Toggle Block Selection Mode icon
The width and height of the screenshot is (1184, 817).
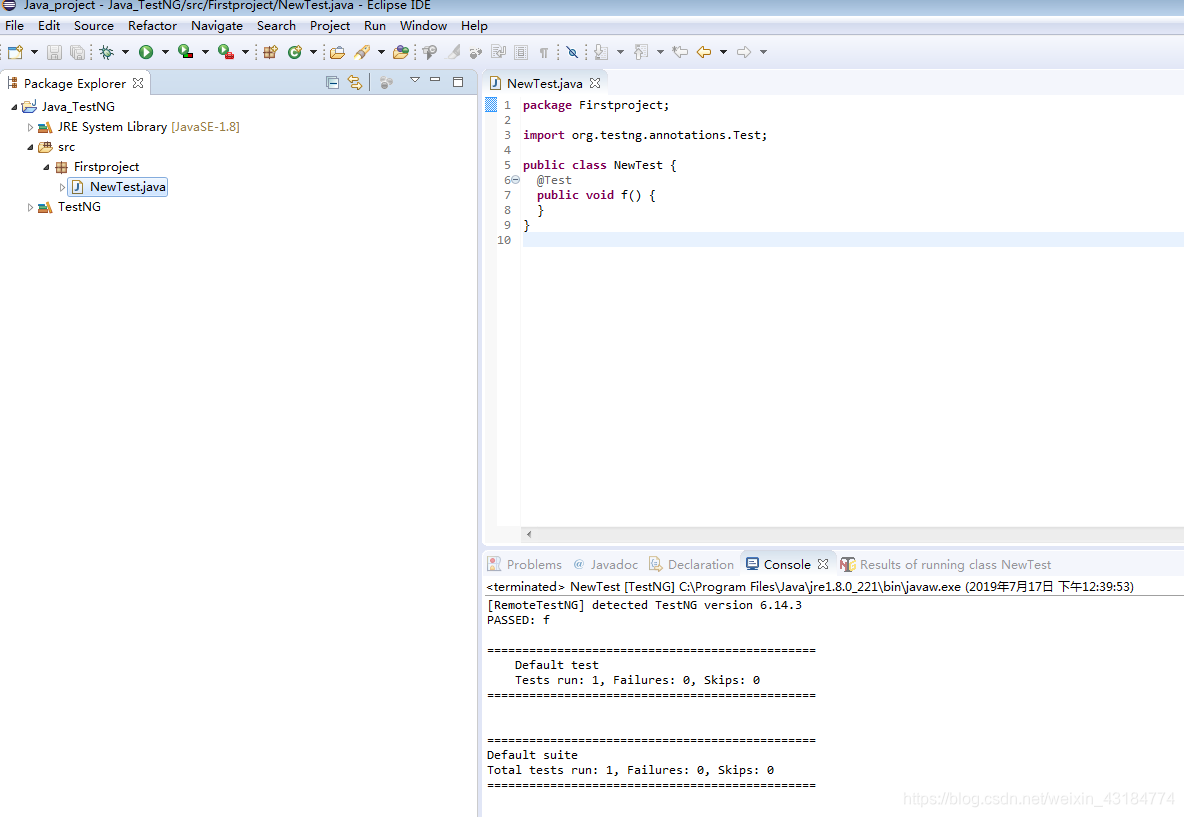click(x=520, y=52)
